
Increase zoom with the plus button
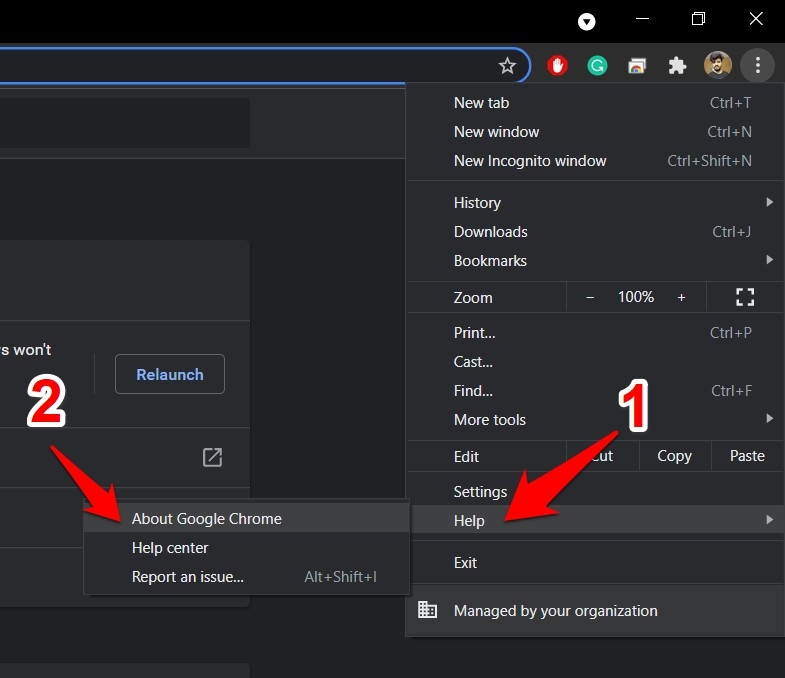point(681,297)
